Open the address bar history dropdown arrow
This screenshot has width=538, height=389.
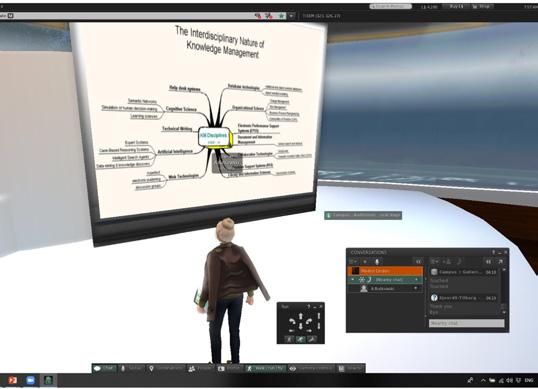[x=291, y=16]
